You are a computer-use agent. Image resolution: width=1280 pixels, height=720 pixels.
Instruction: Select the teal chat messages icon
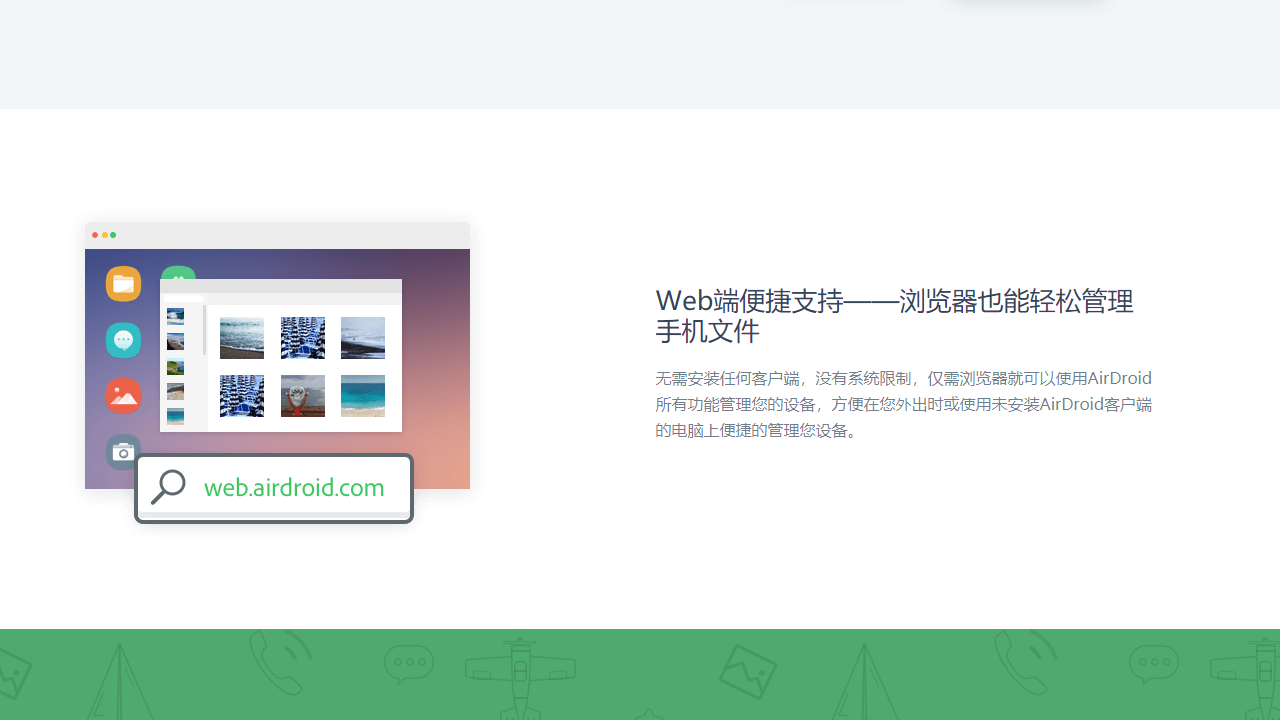pos(123,340)
